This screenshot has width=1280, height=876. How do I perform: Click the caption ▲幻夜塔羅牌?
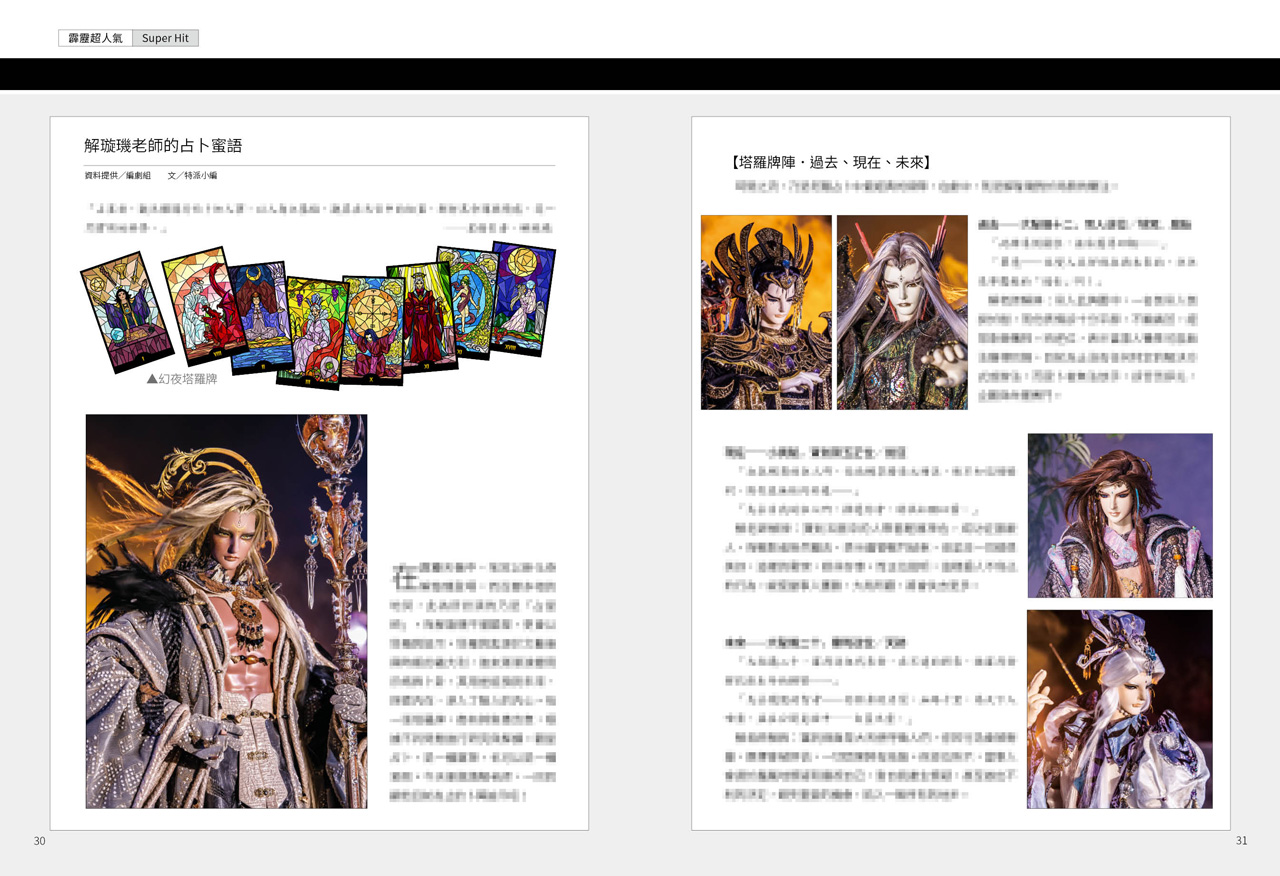pos(182,379)
